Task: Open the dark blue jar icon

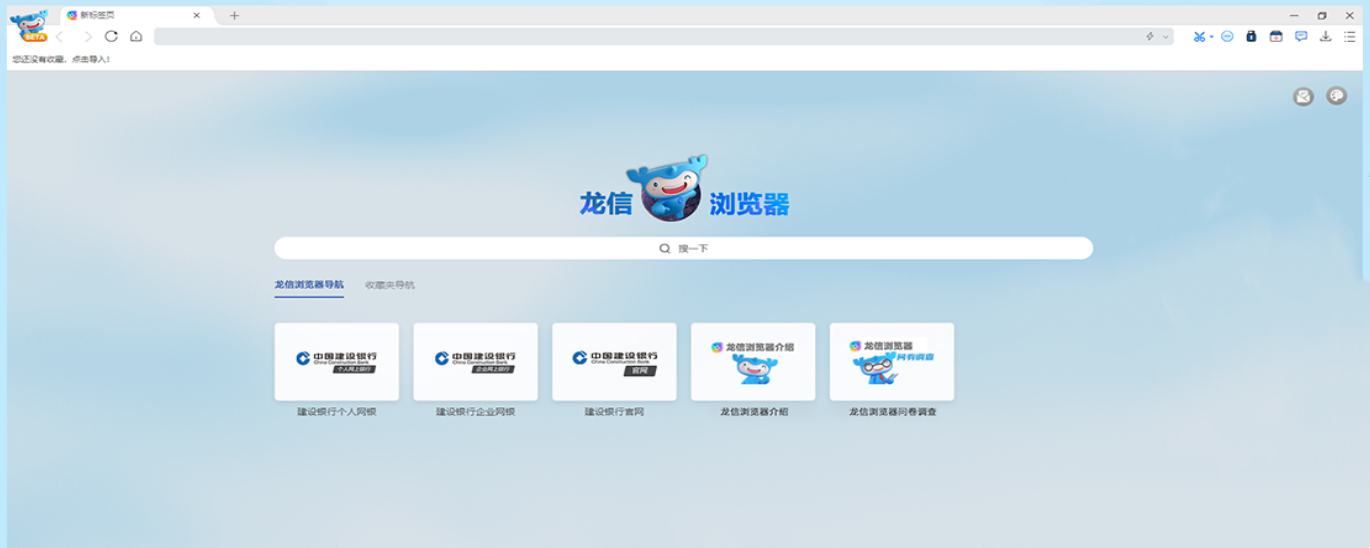Action: pos(1251,36)
